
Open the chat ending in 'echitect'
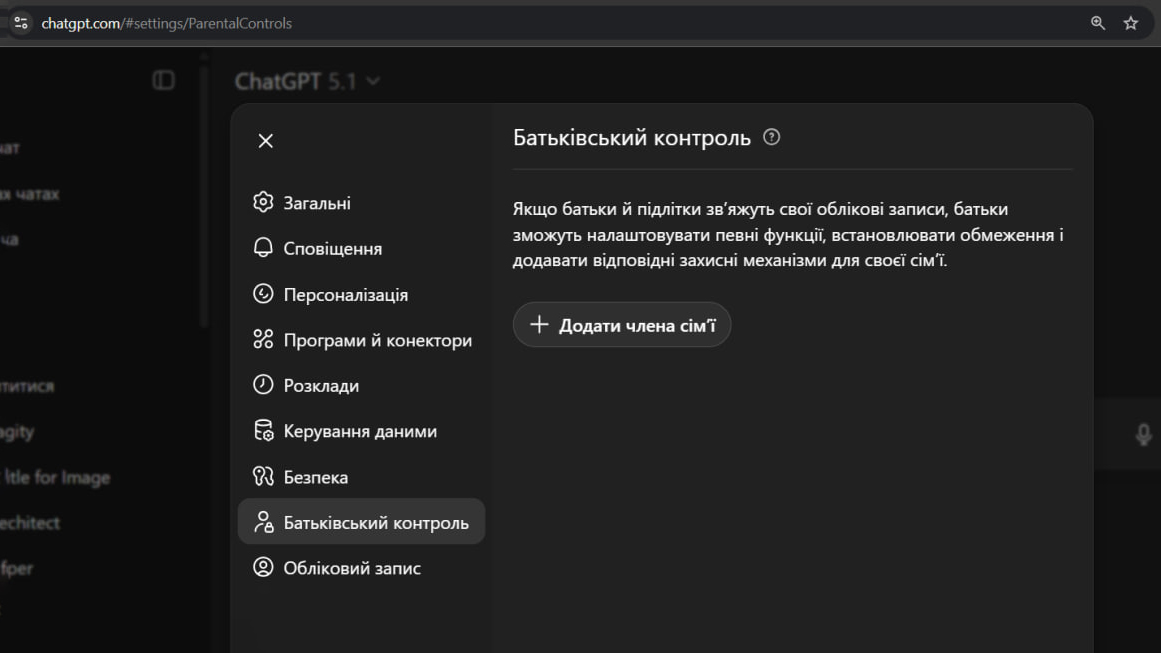tap(30, 522)
